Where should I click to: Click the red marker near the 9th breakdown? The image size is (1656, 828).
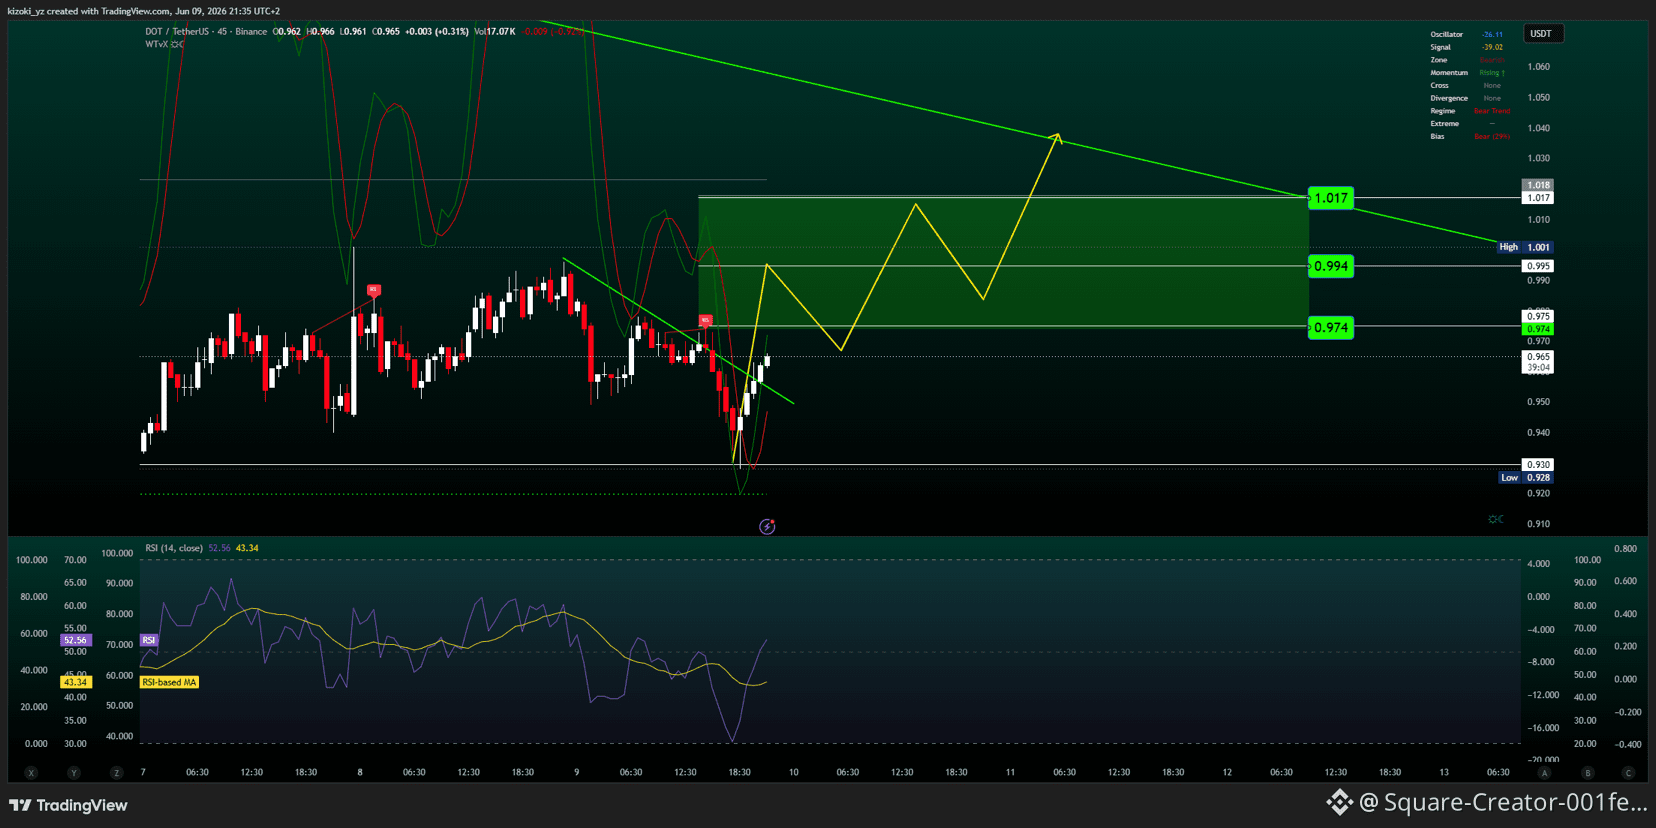pyautogui.click(x=705, y=321)
